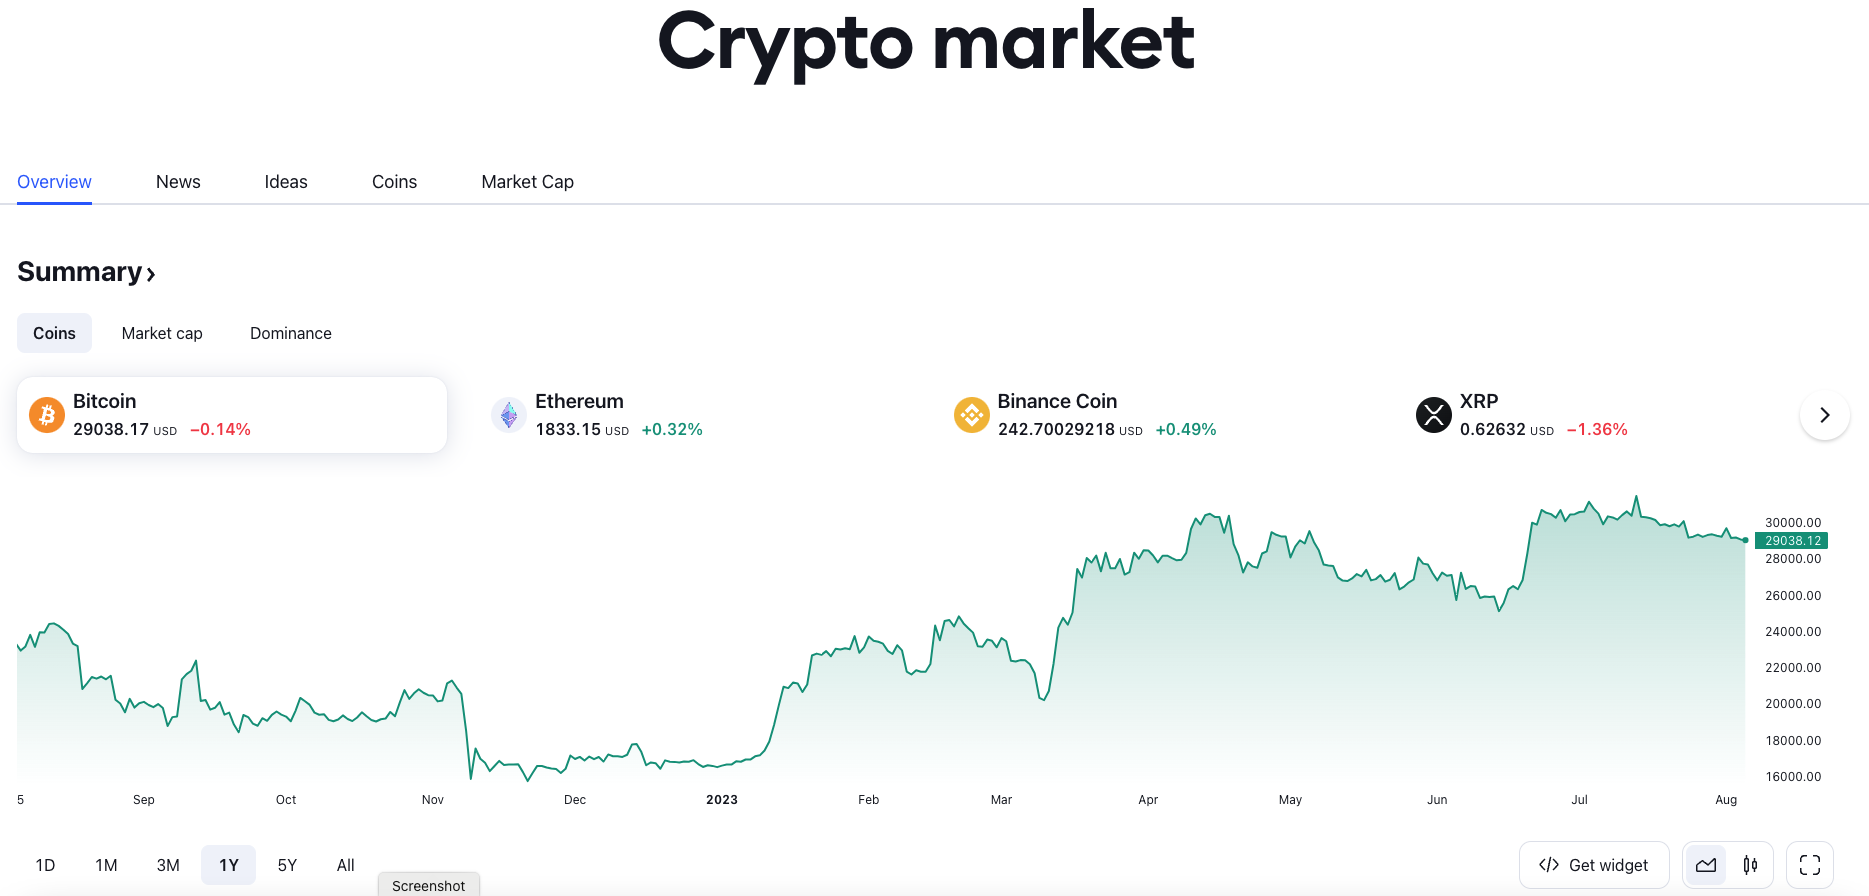Viewport: 1869px width, 896px height.
Task: Click the Ethereum logo icon
Action: [x=509, y=414]
